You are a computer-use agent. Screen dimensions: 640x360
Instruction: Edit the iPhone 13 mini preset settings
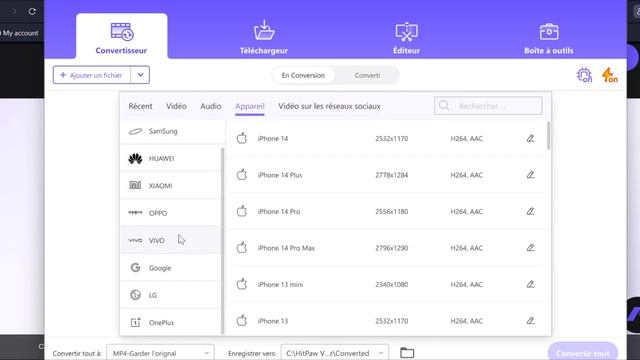(x=530, y=284)
